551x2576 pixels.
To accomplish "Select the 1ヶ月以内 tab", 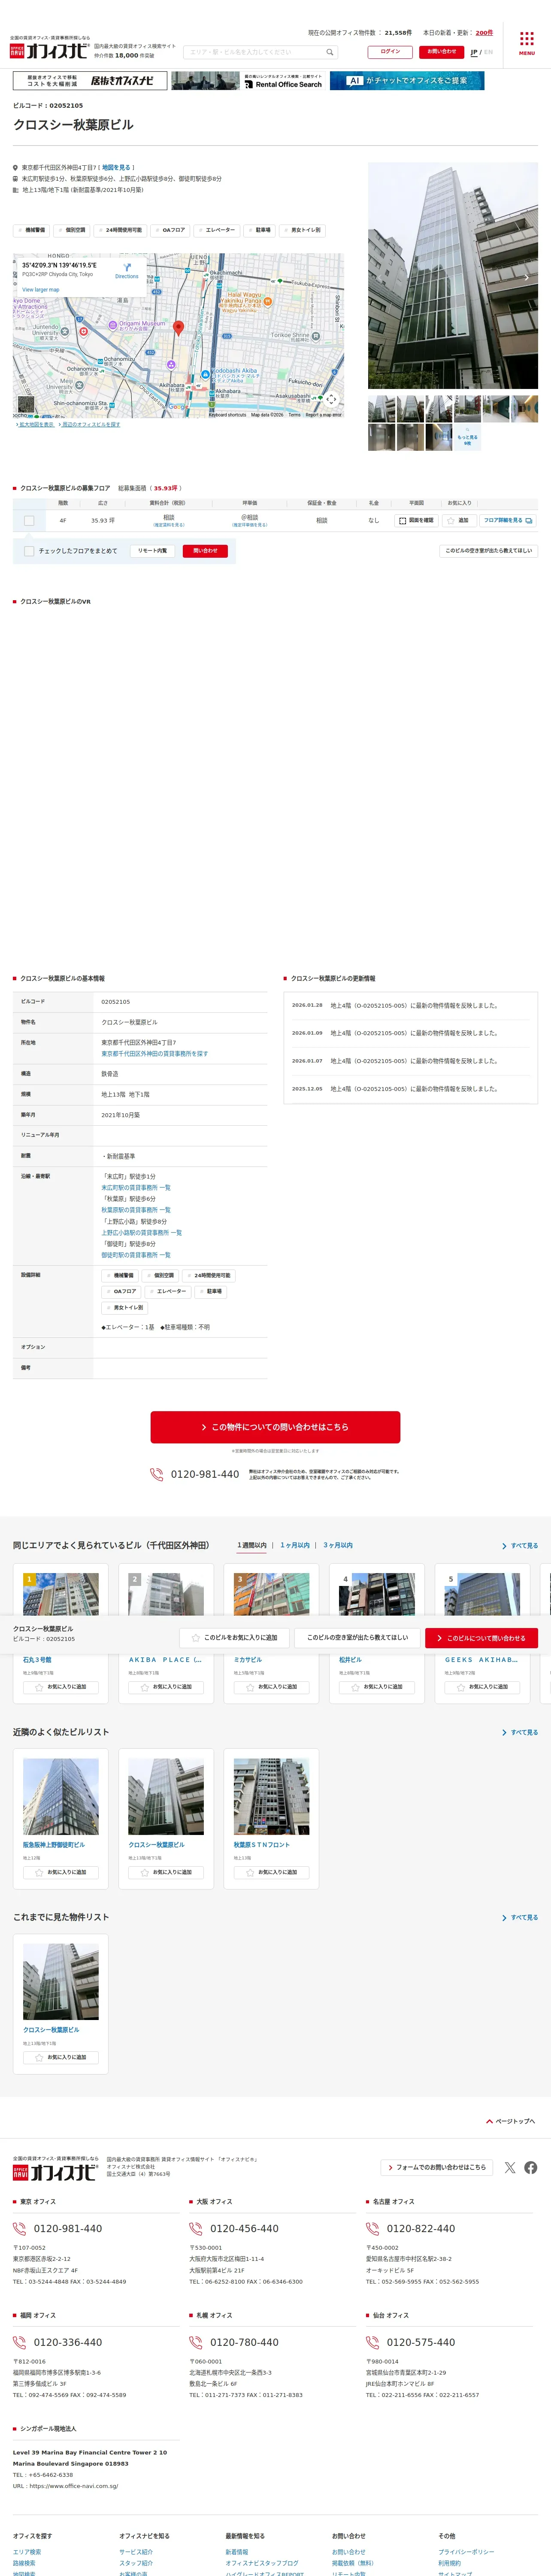I will (295, 1545).
